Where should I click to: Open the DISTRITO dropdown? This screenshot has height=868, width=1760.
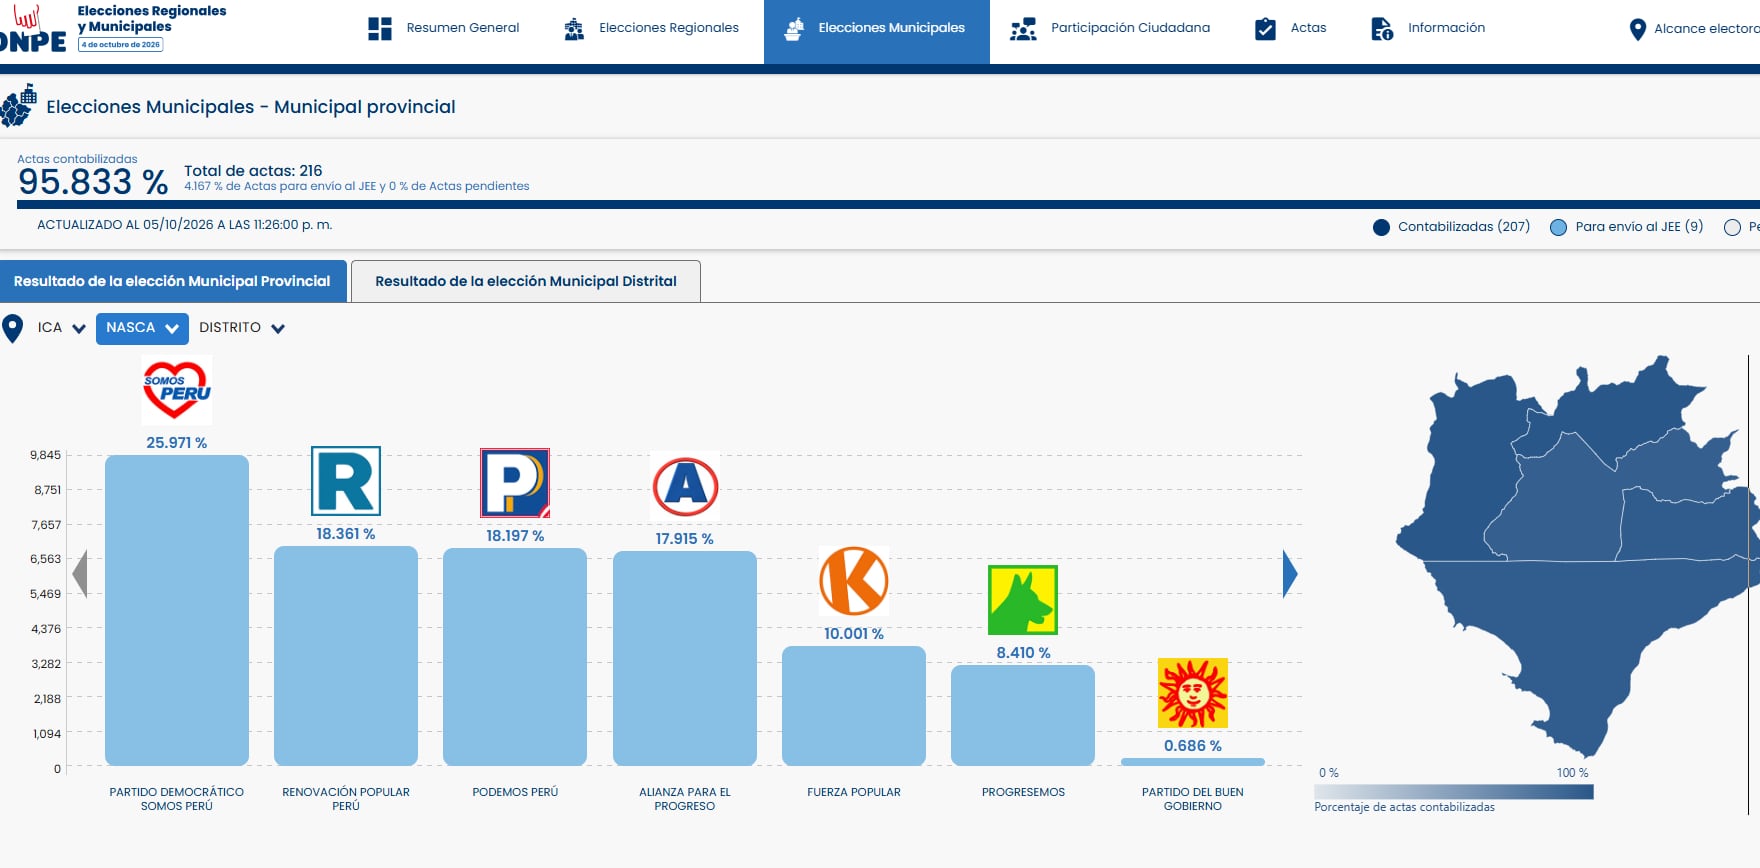[x=242, y=328]
